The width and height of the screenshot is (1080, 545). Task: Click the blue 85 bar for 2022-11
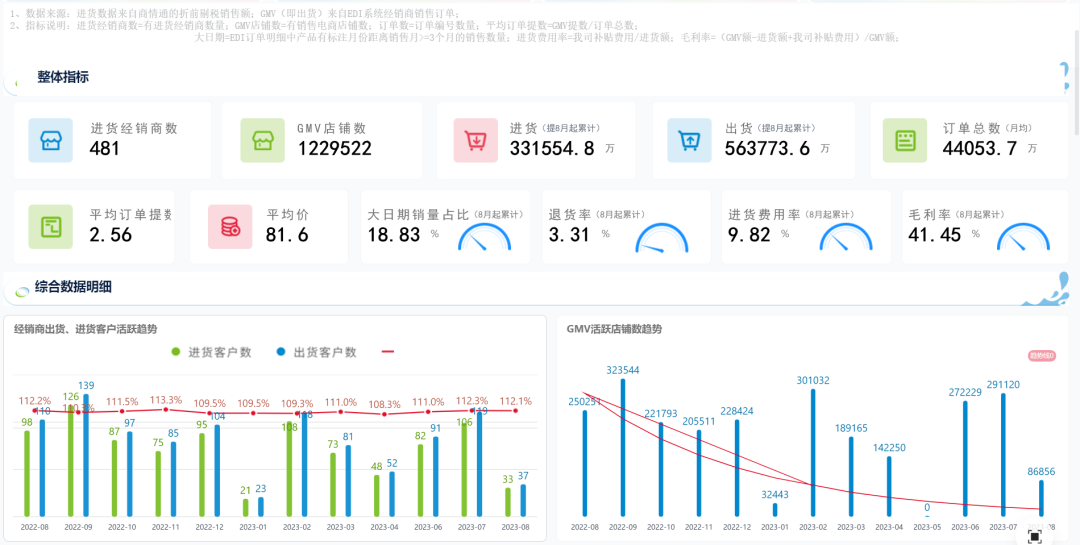click(x=174, y=480)
